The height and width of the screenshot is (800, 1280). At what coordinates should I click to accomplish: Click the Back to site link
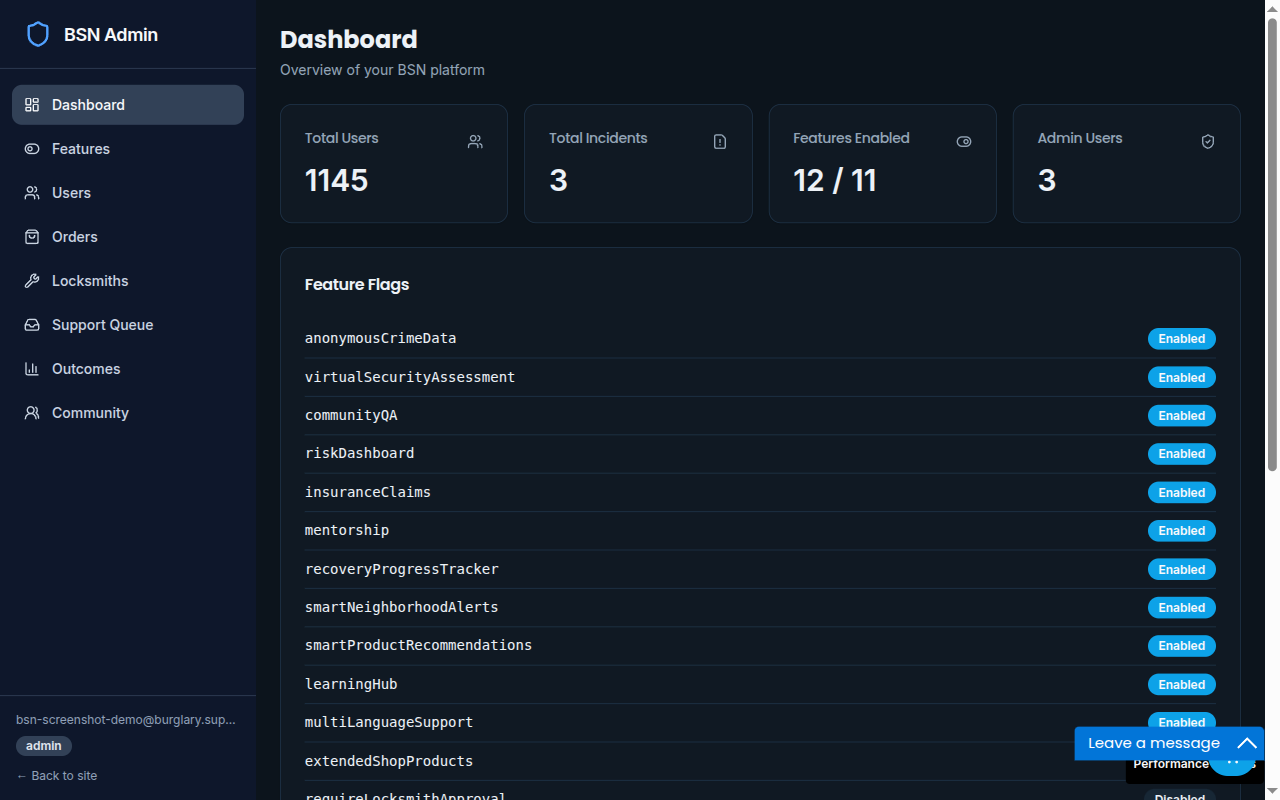click(57, 776)
